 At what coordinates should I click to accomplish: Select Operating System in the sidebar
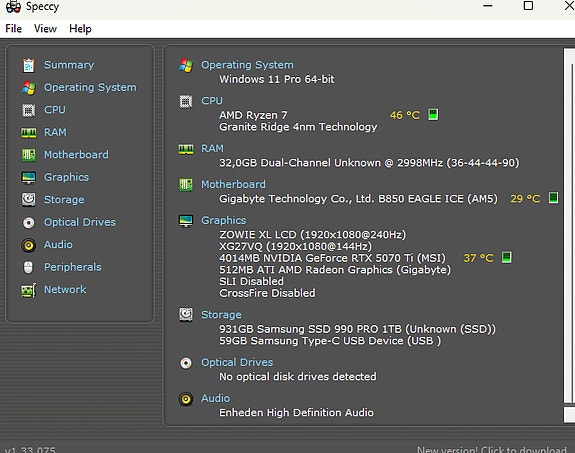[90, 87]
